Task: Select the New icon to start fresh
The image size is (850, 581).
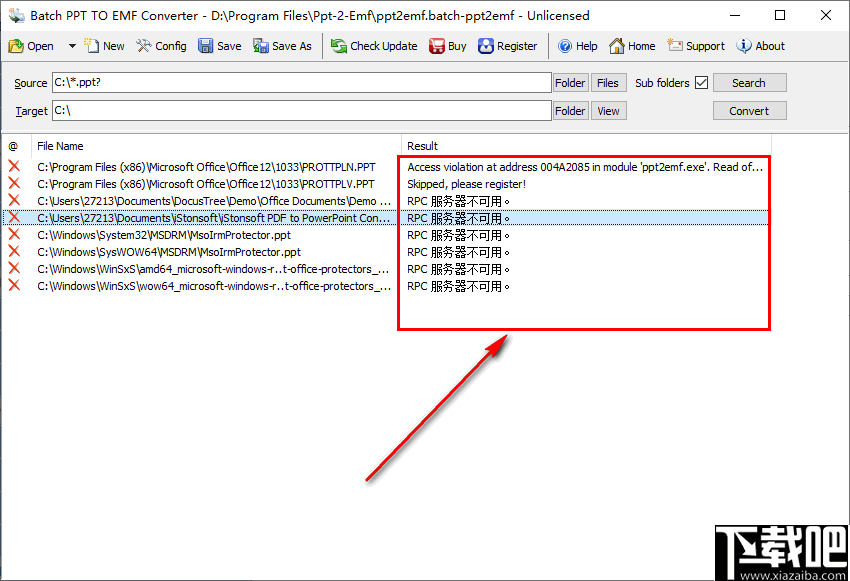Action: (103, 45)
